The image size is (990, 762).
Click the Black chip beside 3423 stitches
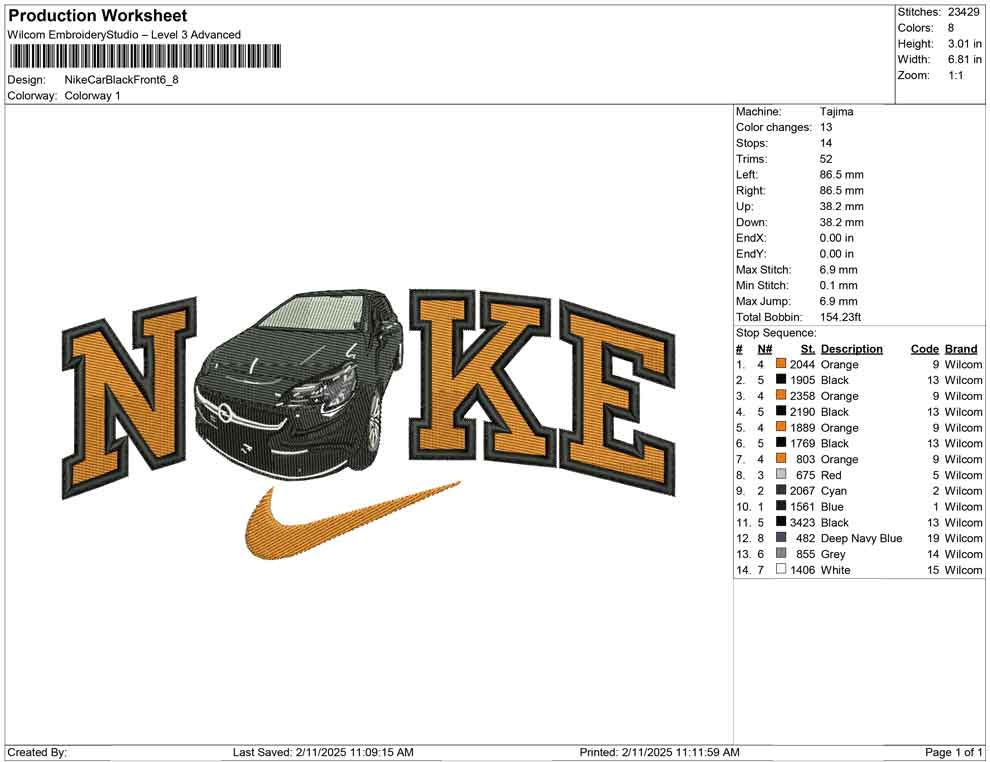click(781, 523)
